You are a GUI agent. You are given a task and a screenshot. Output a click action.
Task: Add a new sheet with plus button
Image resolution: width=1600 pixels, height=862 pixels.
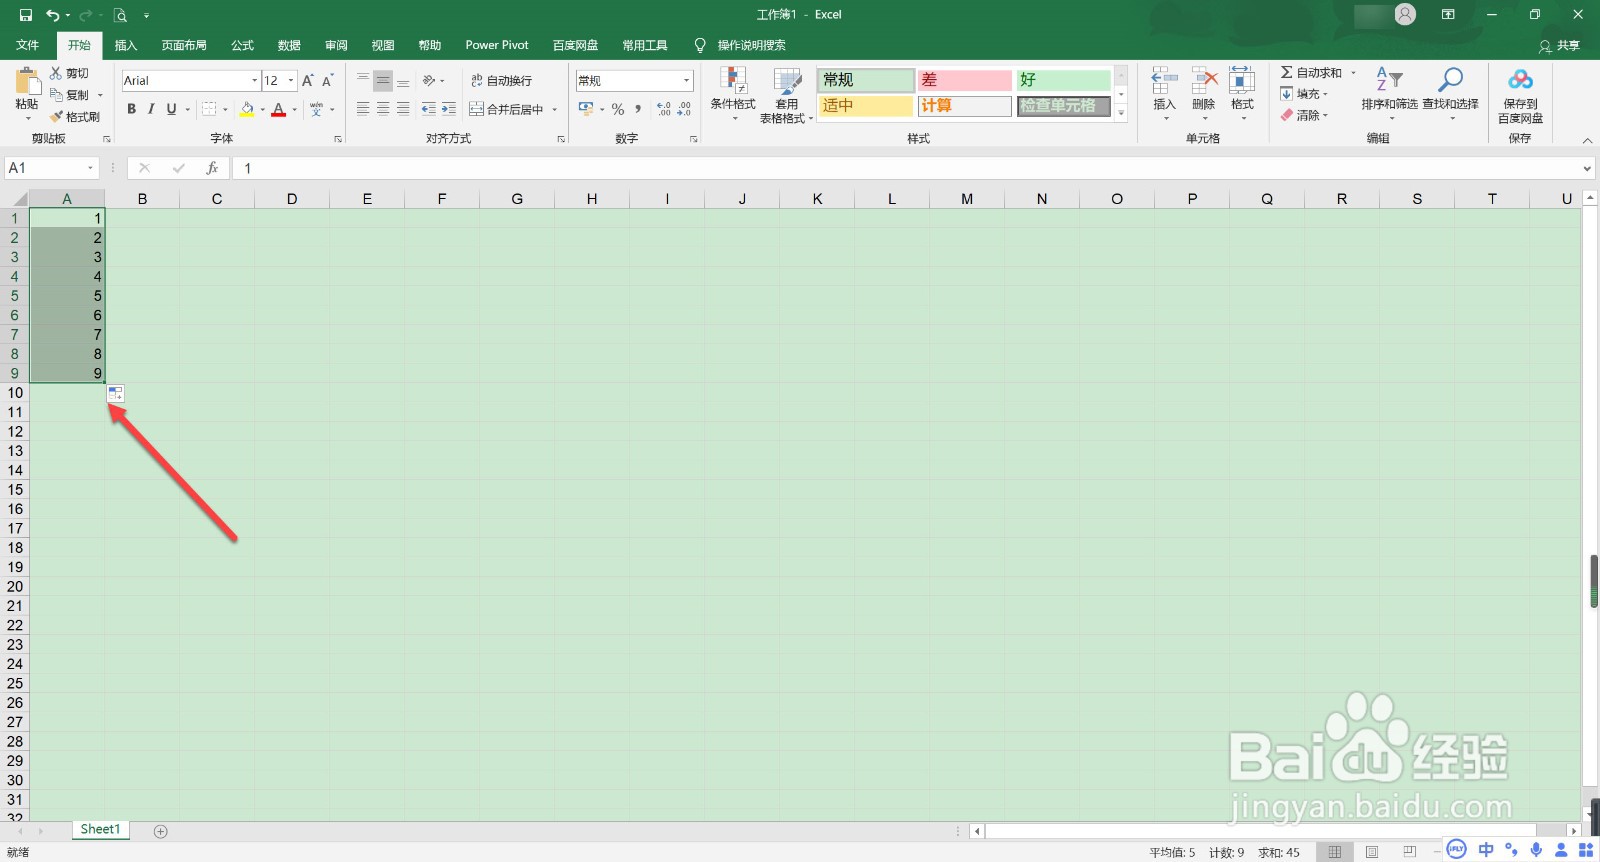click(x=161, y=831)
